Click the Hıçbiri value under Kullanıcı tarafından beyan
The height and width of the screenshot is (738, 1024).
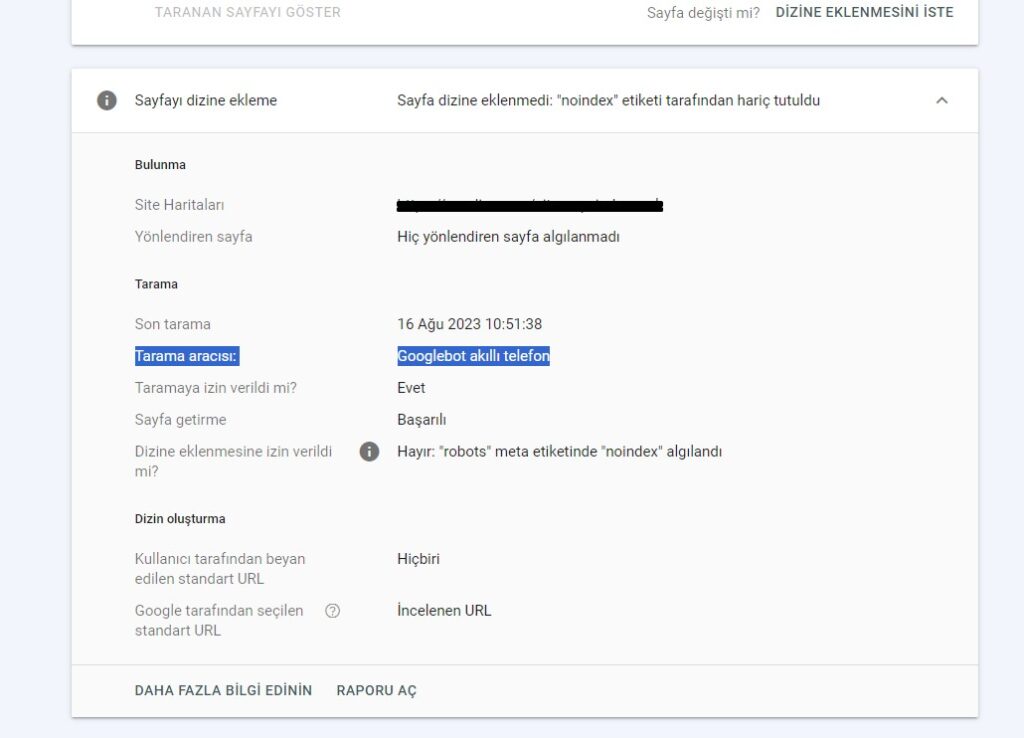coord(417,558)
